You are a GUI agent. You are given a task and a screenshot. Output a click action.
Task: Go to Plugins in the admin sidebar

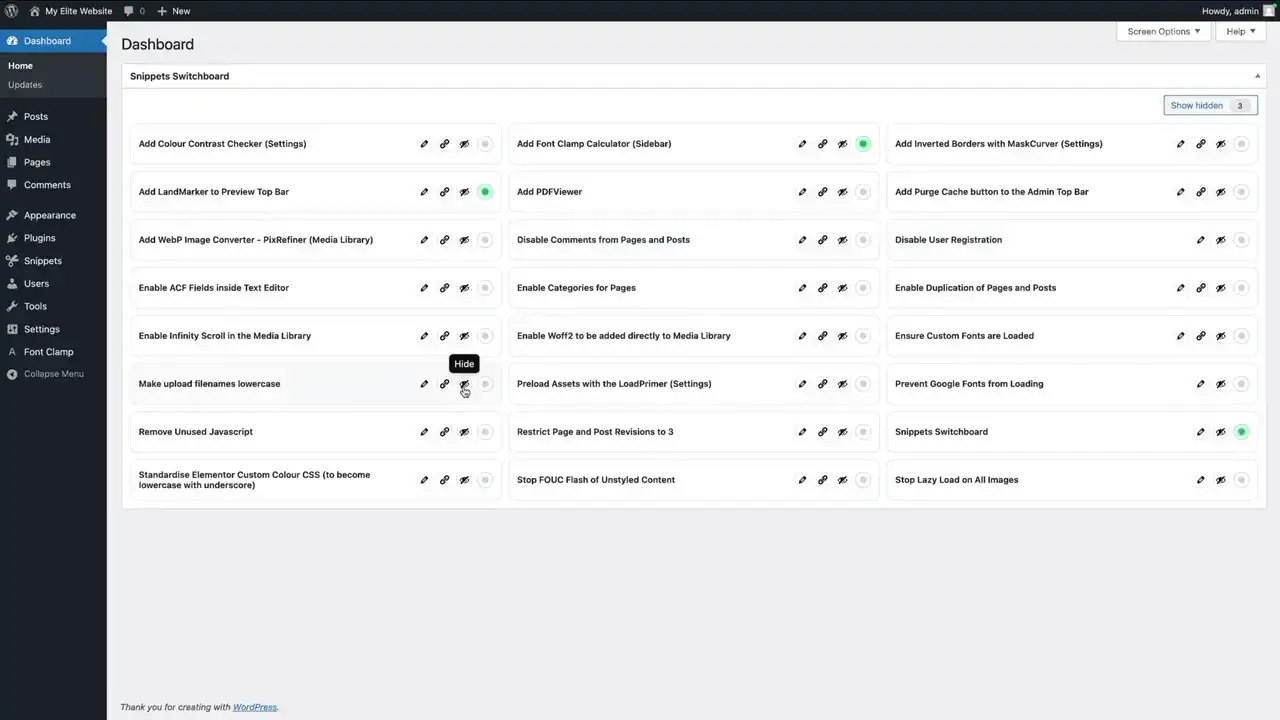40,238
